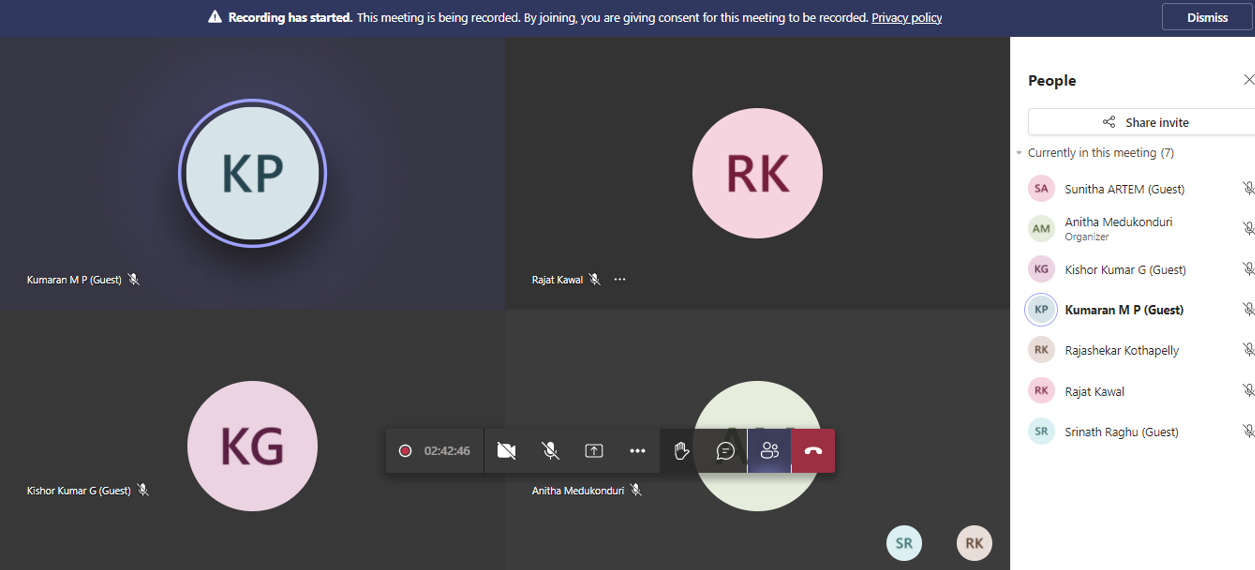Collapse the Currently in this meeting list
1255x570 pixels.
(x=1019, y=153)
